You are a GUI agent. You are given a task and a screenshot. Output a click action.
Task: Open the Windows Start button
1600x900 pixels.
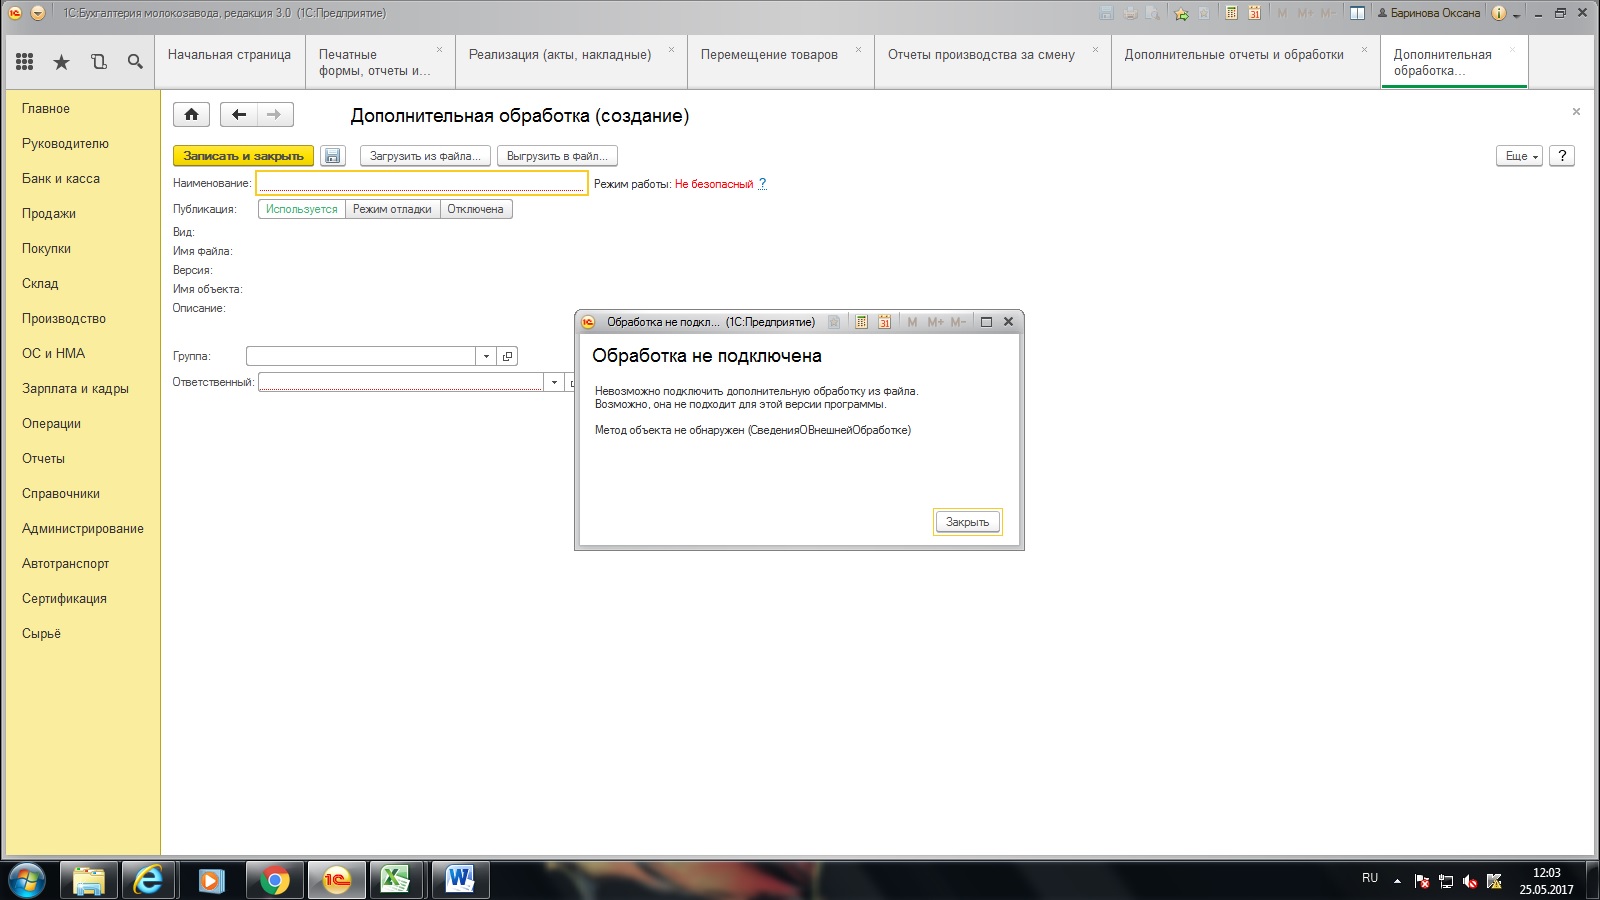[27, 880]
